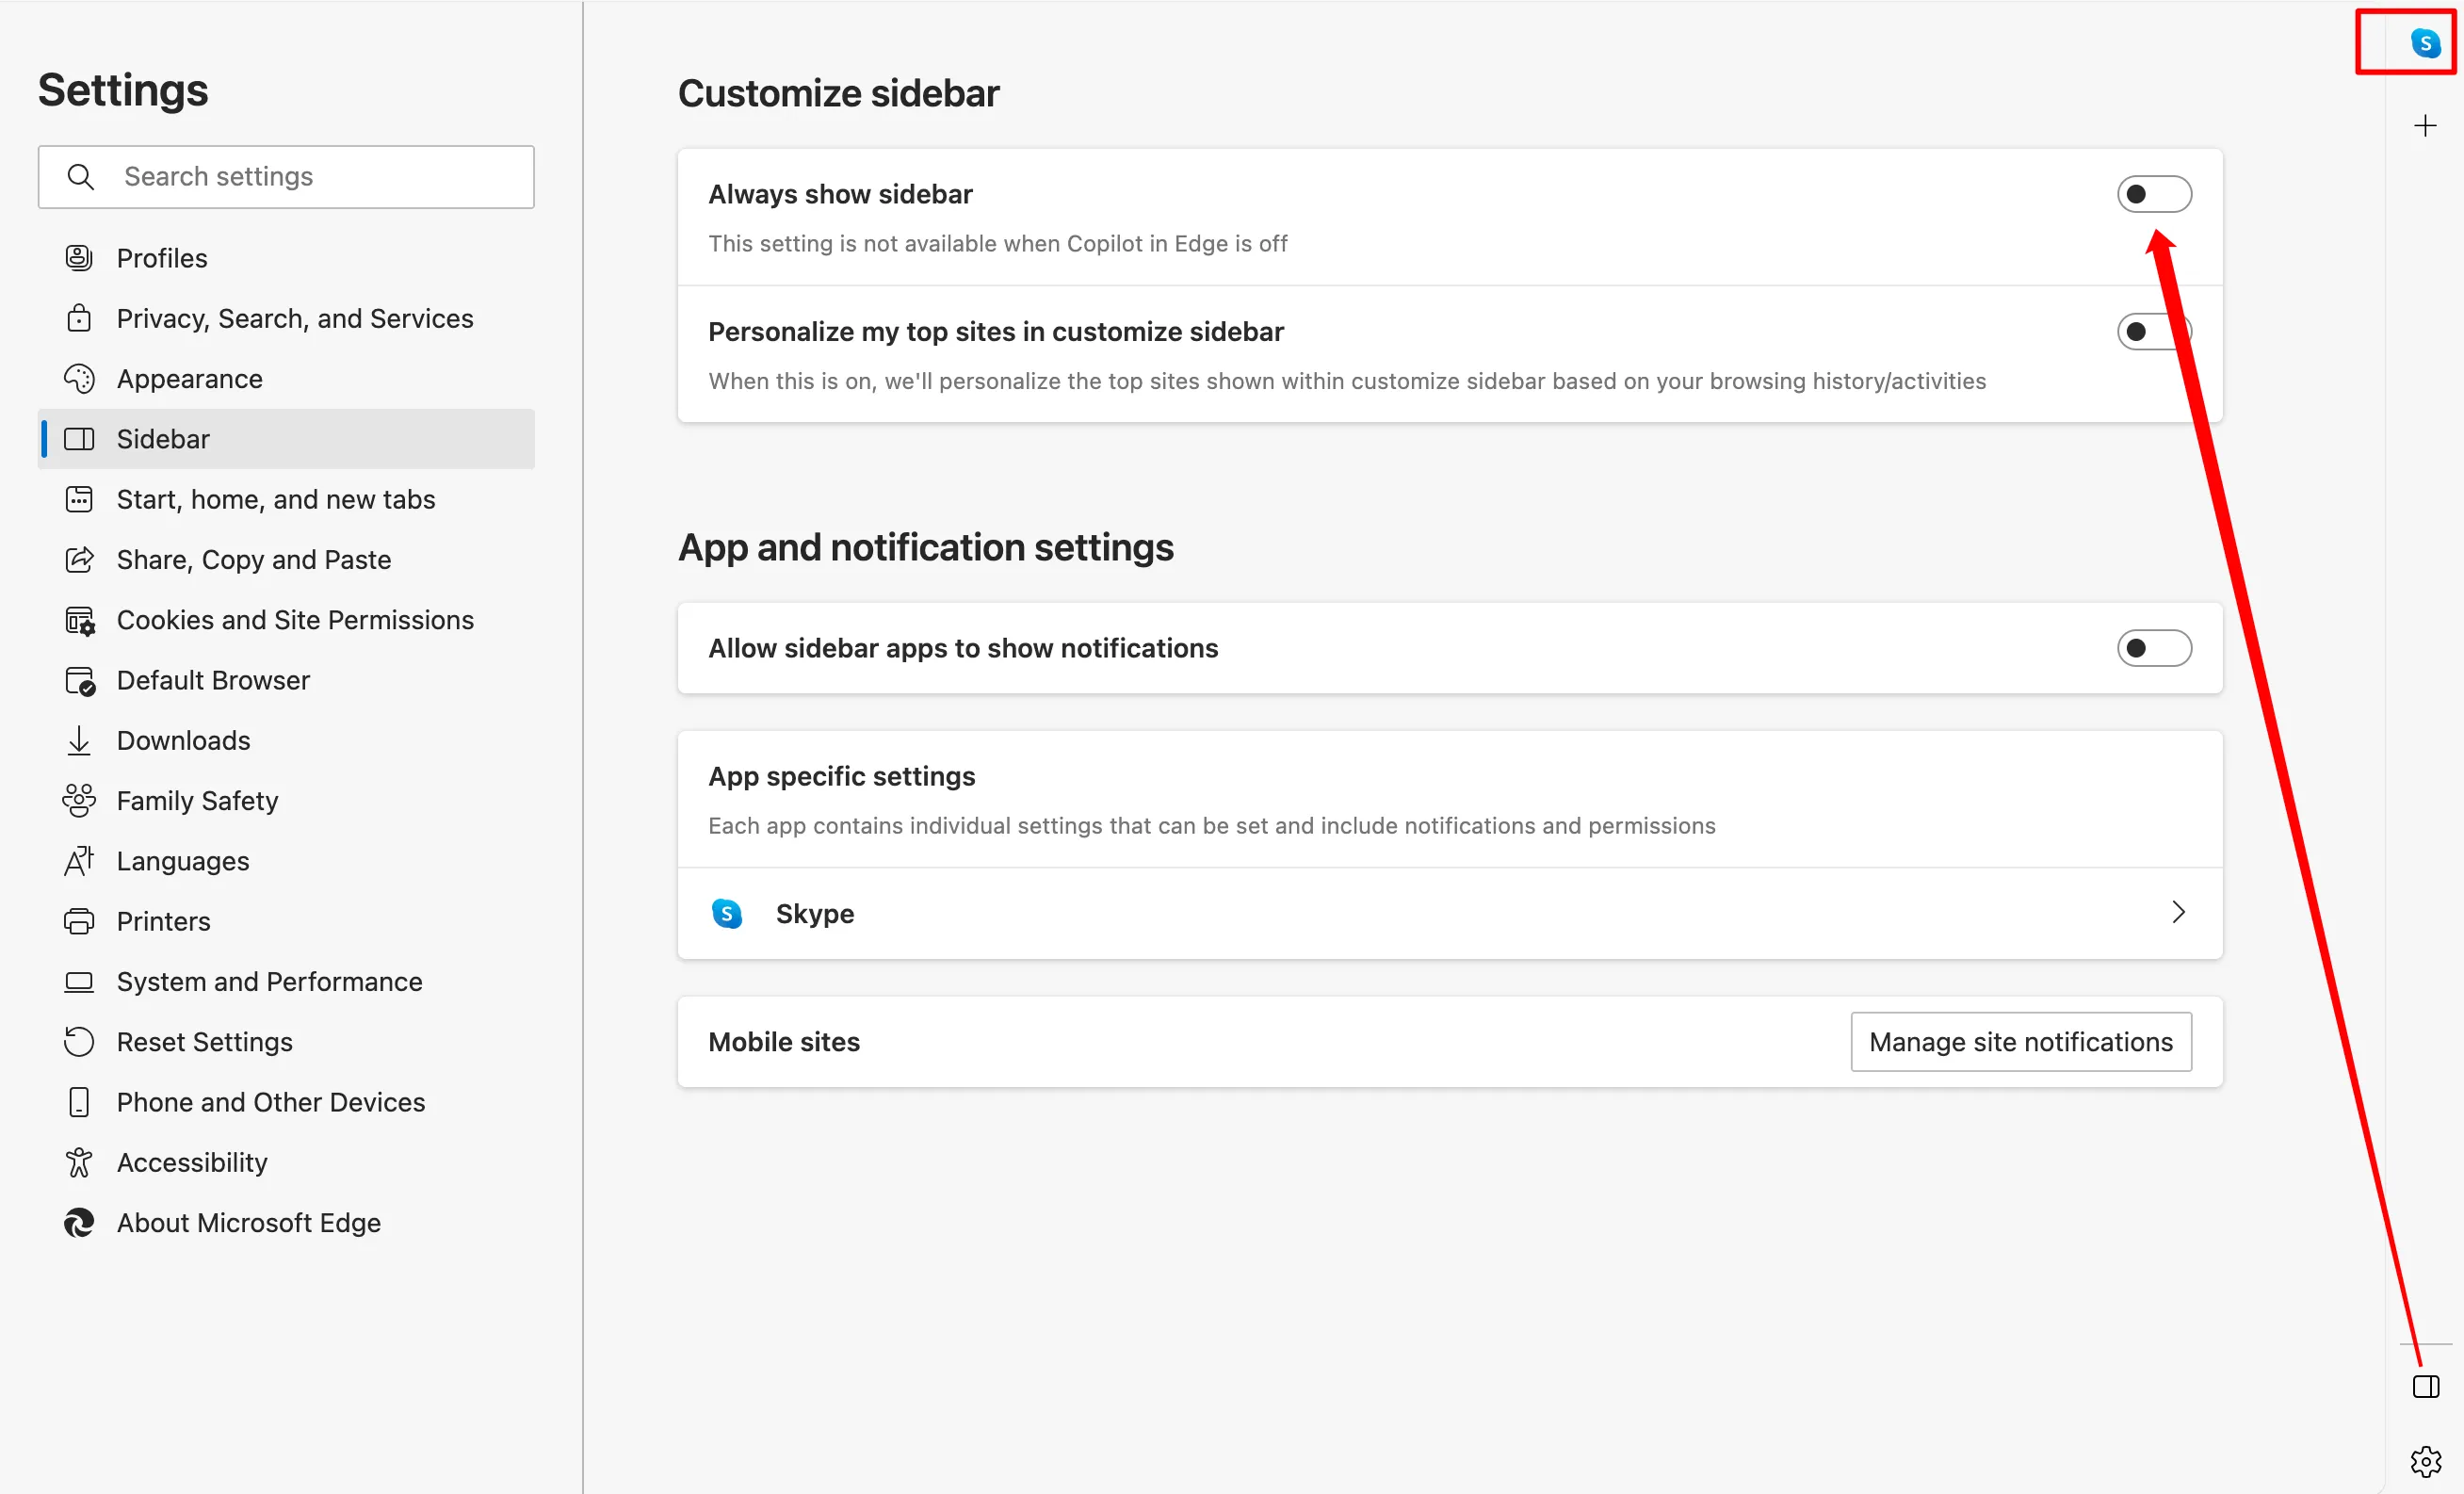
Task: Enable the Always show sidebar toggle
Action: pos(2155,194)
